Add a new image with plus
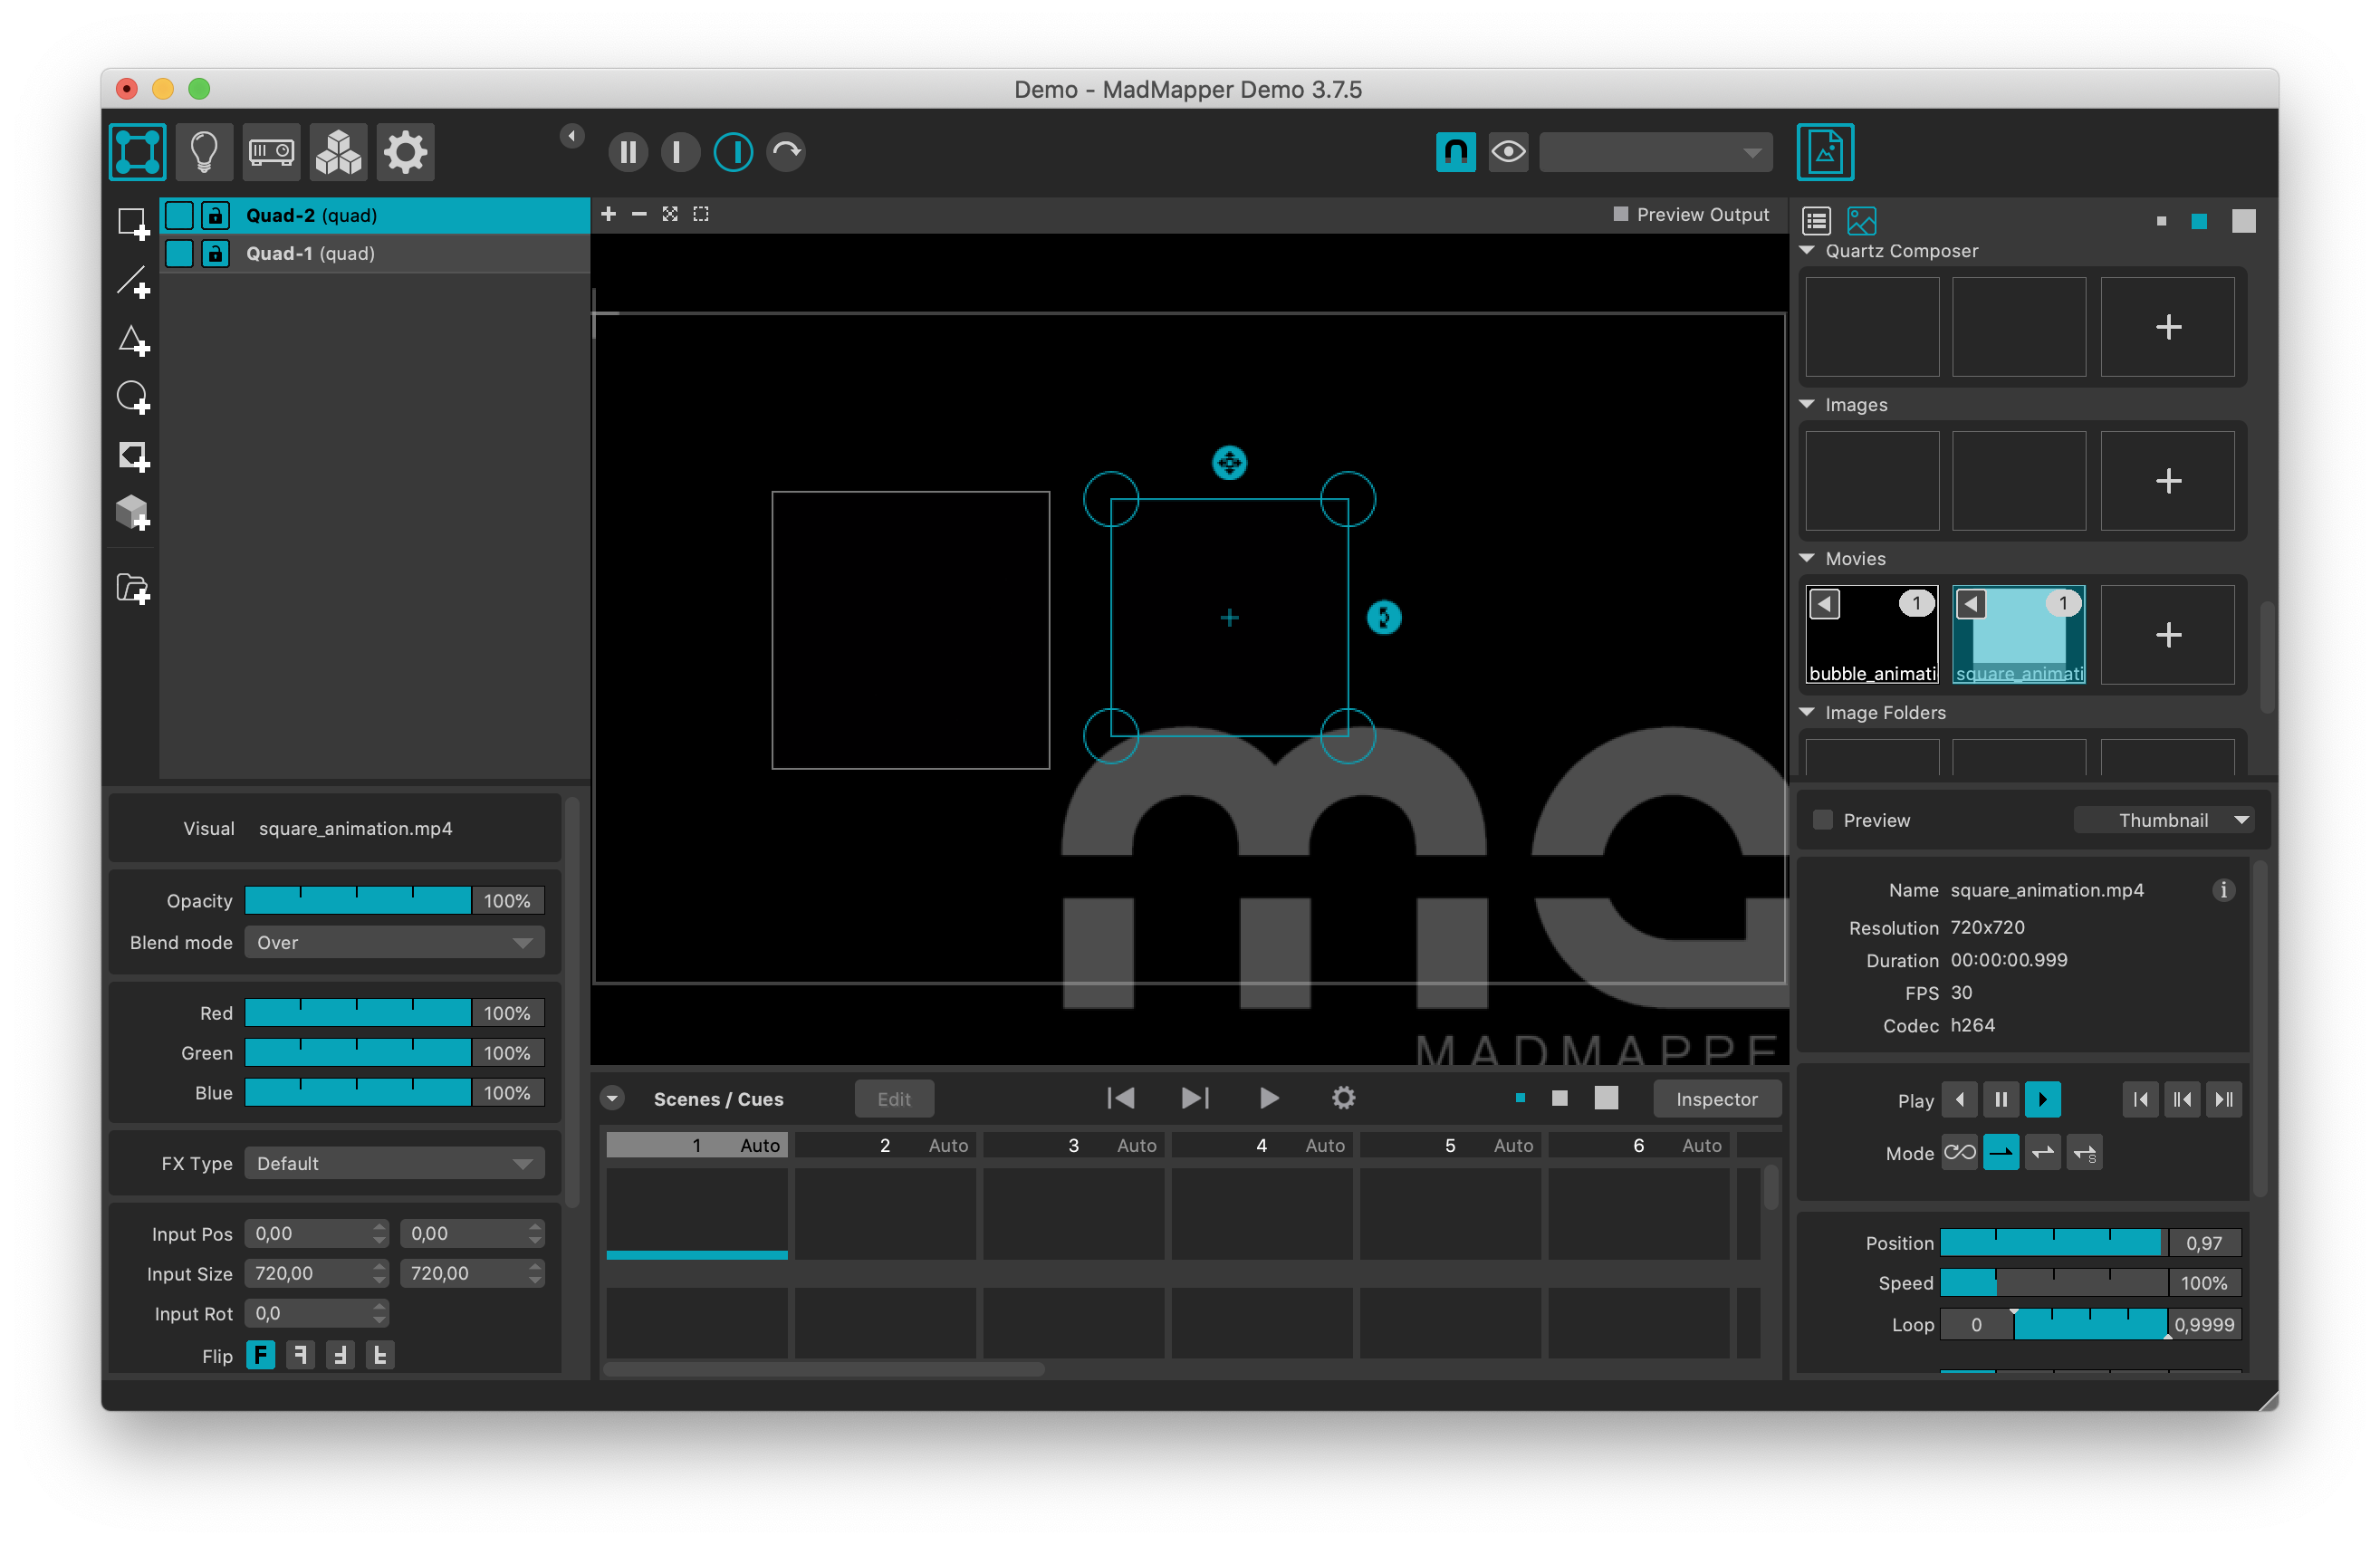This screenshot has width=2380, height=1545. coord(2167,481)
